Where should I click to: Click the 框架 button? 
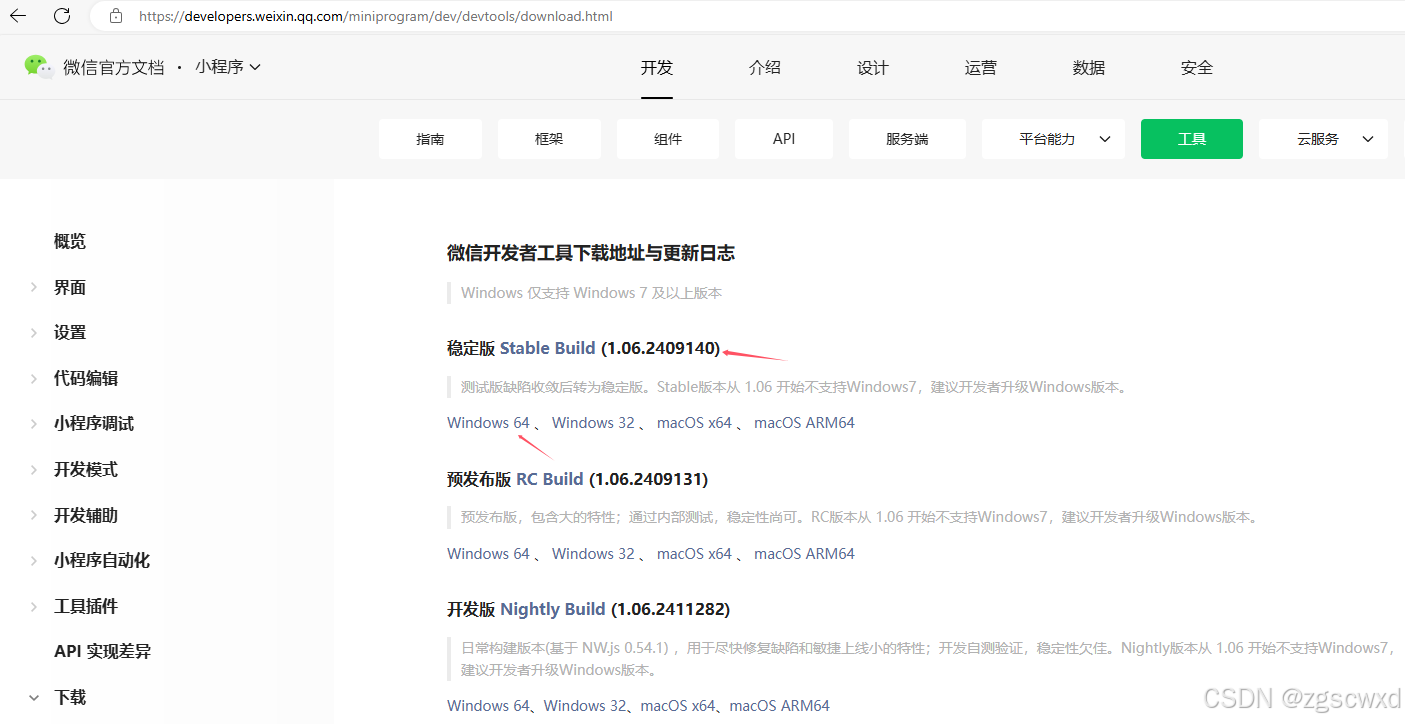(549, 139)
